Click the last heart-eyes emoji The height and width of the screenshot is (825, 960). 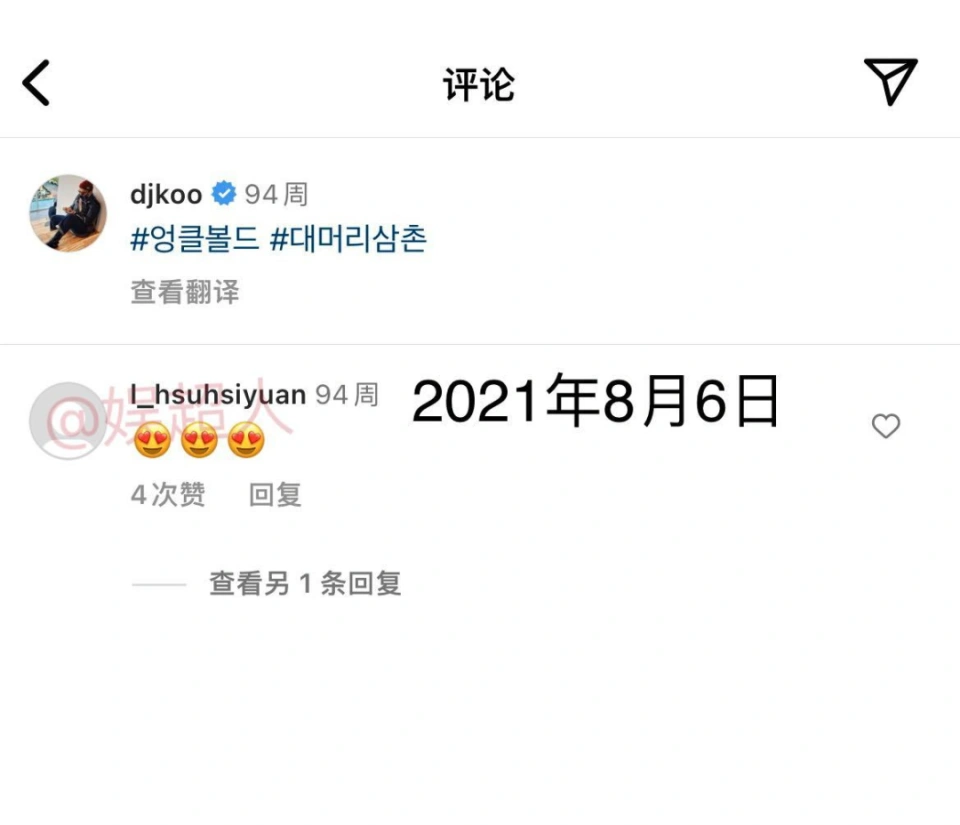point(246,440)
